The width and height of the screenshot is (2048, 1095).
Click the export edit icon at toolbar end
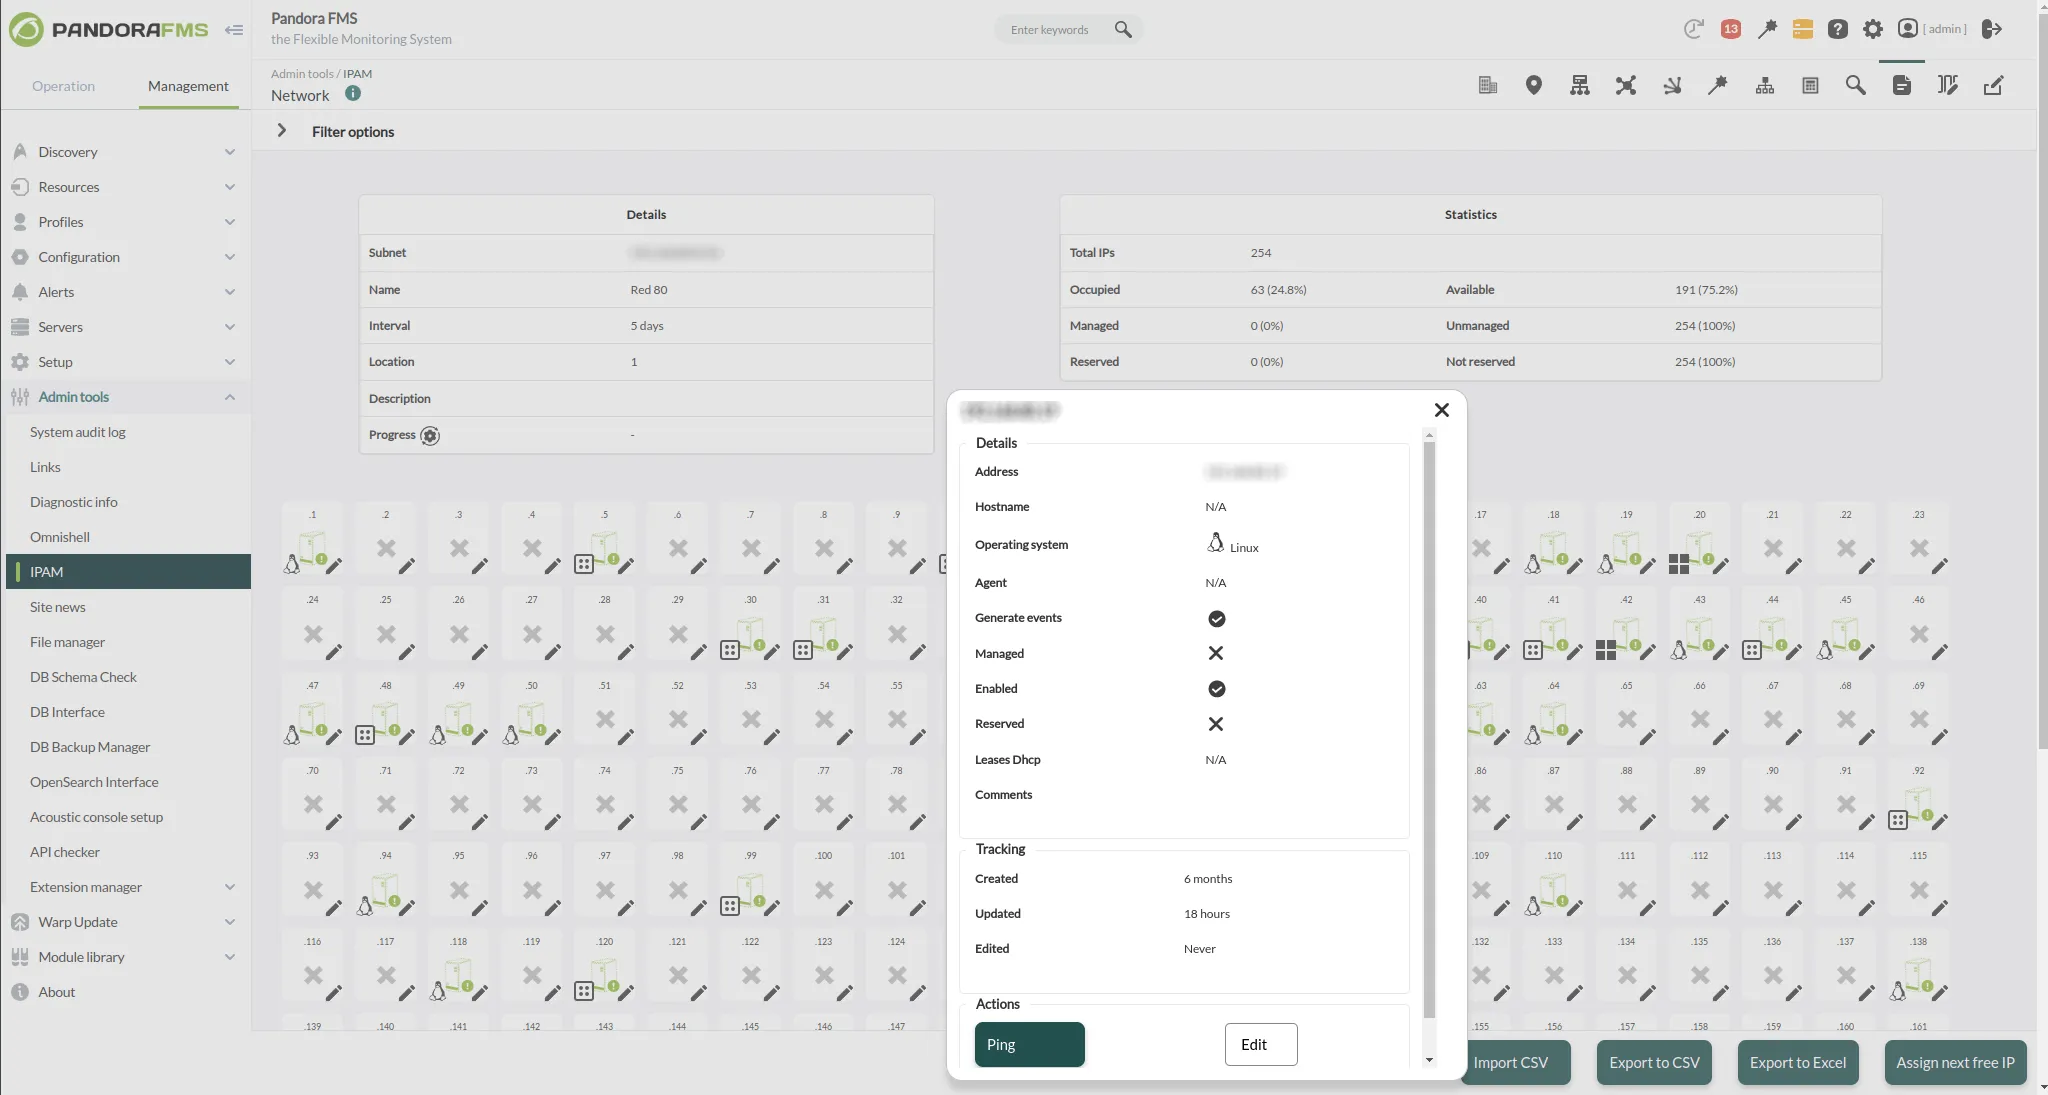(1993, 85)
